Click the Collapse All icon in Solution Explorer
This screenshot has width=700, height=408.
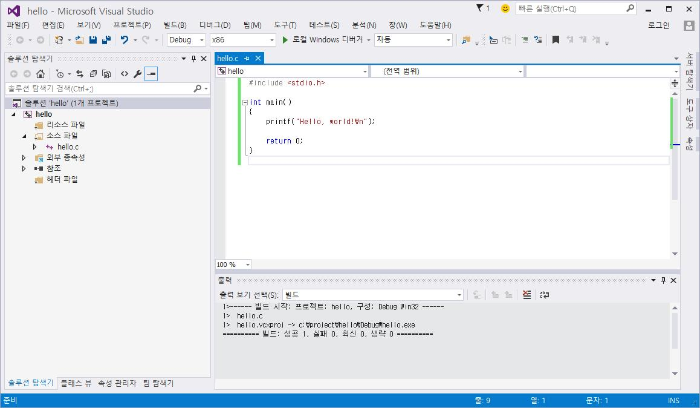click(x=93, y=74)
